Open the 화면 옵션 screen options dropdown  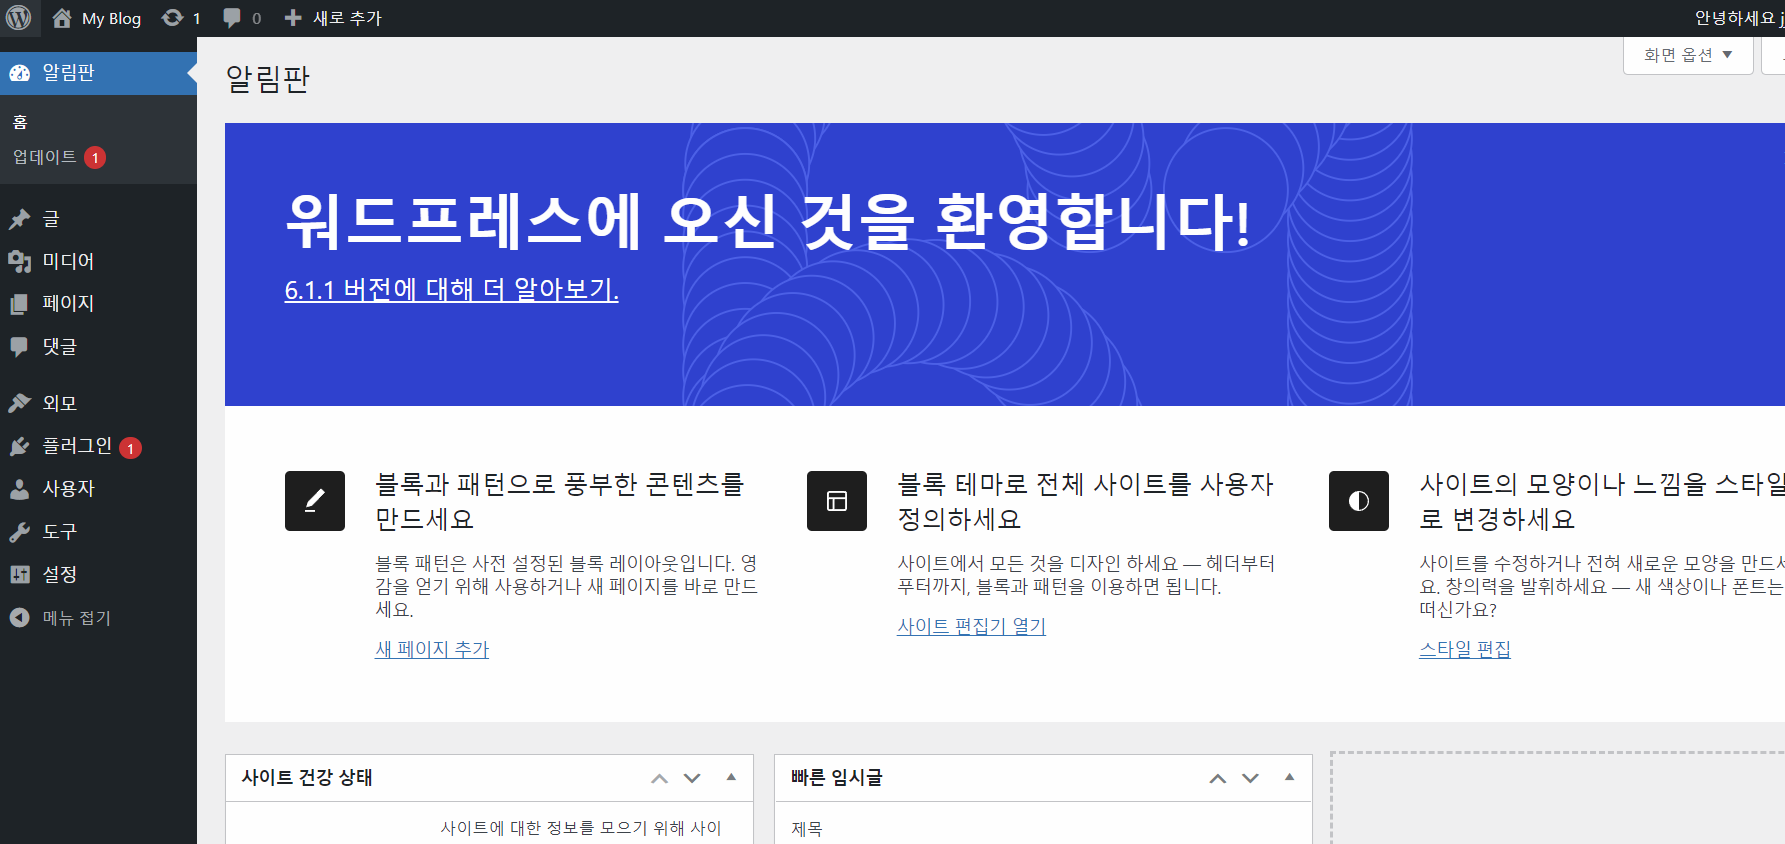[1688, 55]
